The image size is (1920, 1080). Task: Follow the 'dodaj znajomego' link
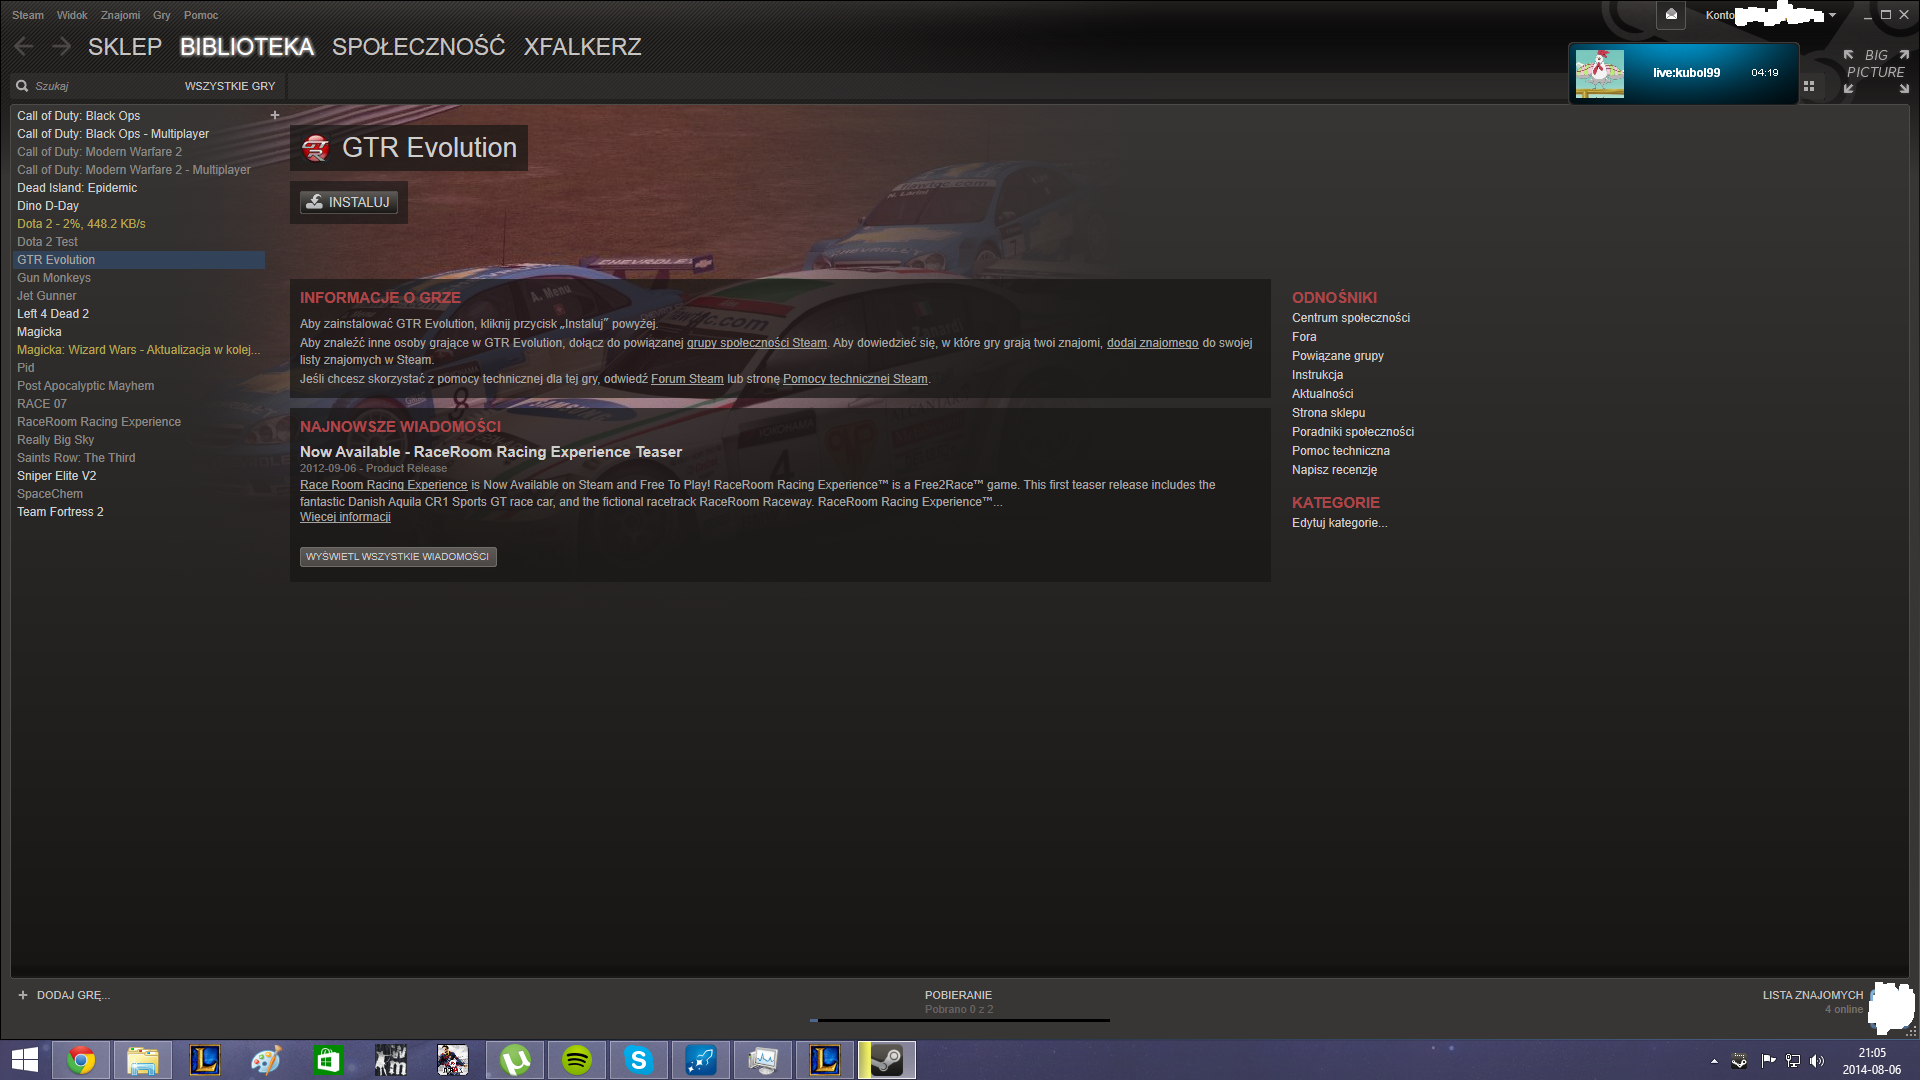pyautogui.click(x=1152, y=343)
